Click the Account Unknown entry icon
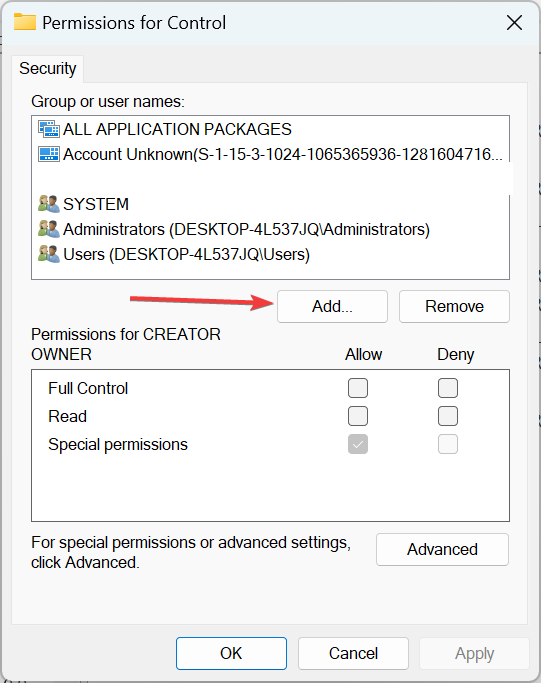Viewport: 541px width, 683px height. pos(49,154)
